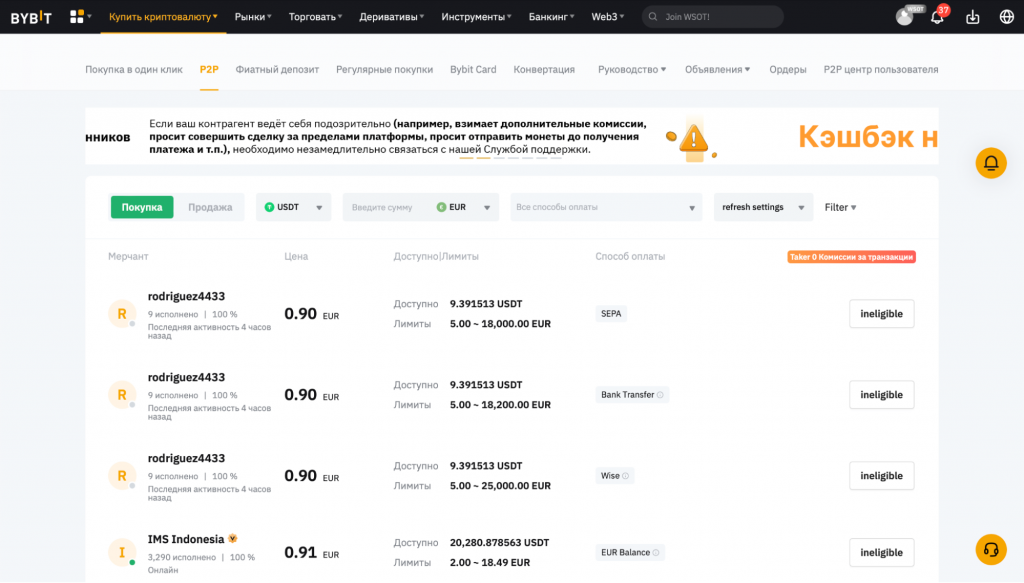The height and width of the screenshot is (583, 1024).
Task: Click the Wise payment tag
Action: [x=614, y=475]
